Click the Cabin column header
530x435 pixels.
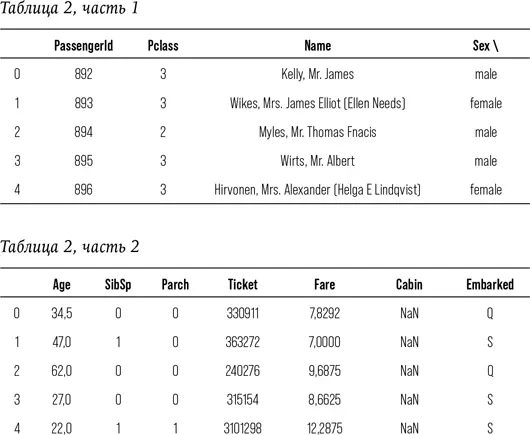[409, 284]
